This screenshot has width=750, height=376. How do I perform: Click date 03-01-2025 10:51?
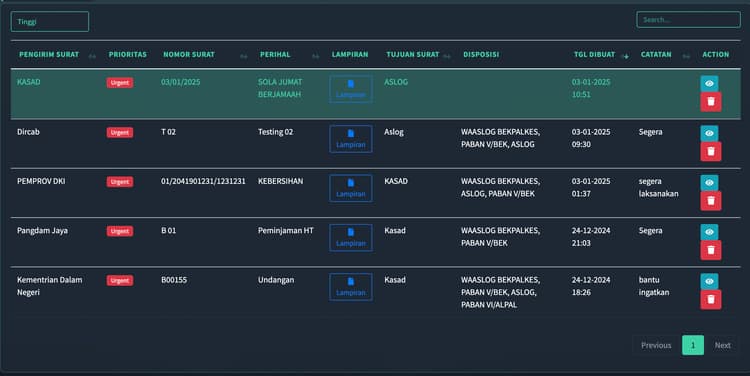[x=591, y=88]
